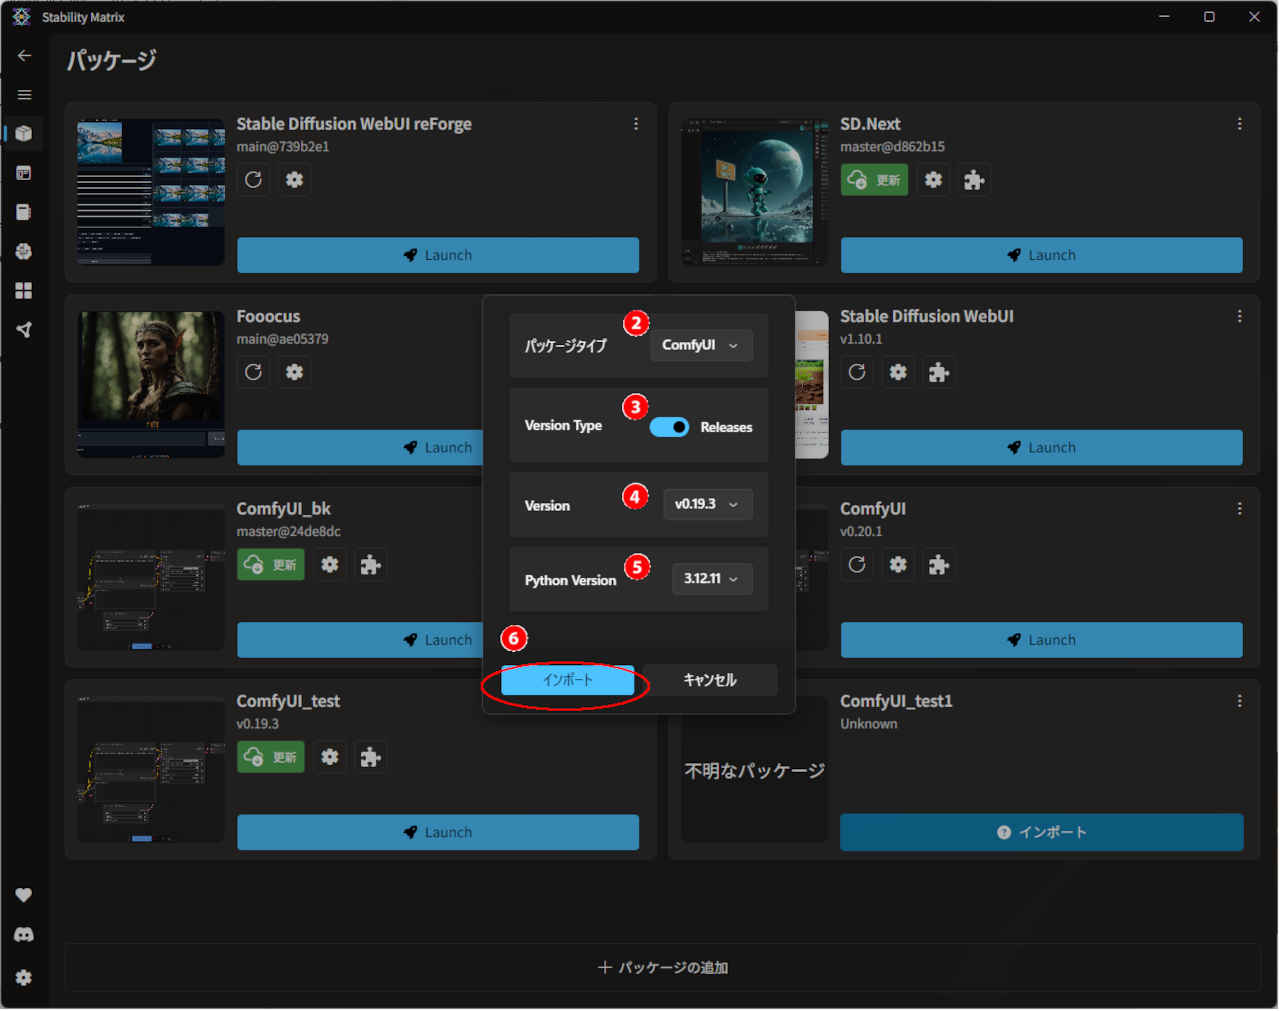This screenshot has width=1280, height=1011.
Task: Open settings gear at sidebar bottom
Action: (x=24, y=978)
